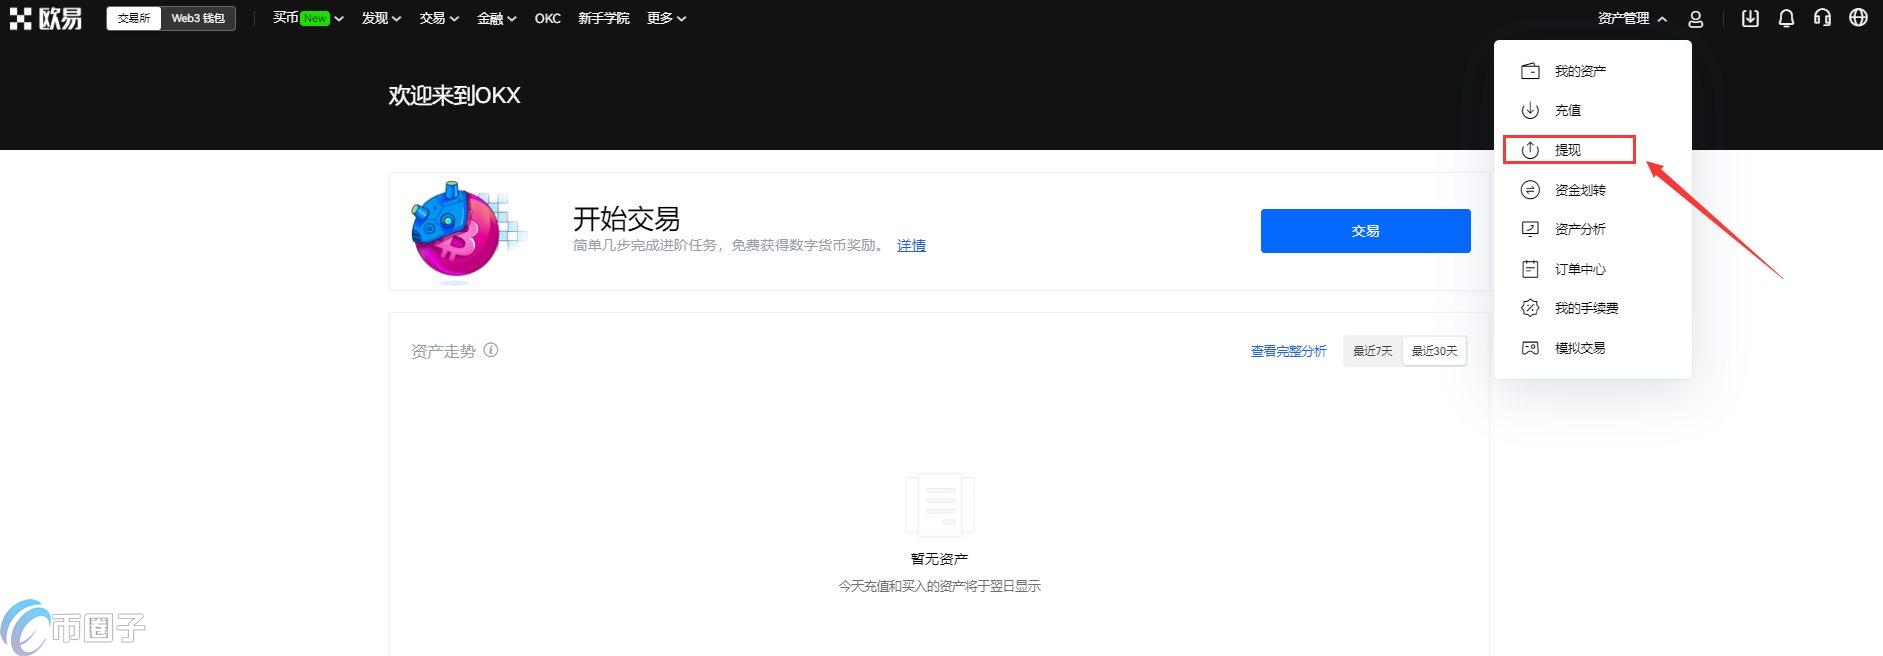Click the info icon next to 资产走势
The width and height of the screenshot is (1883, 656).
tap(491, 350)
